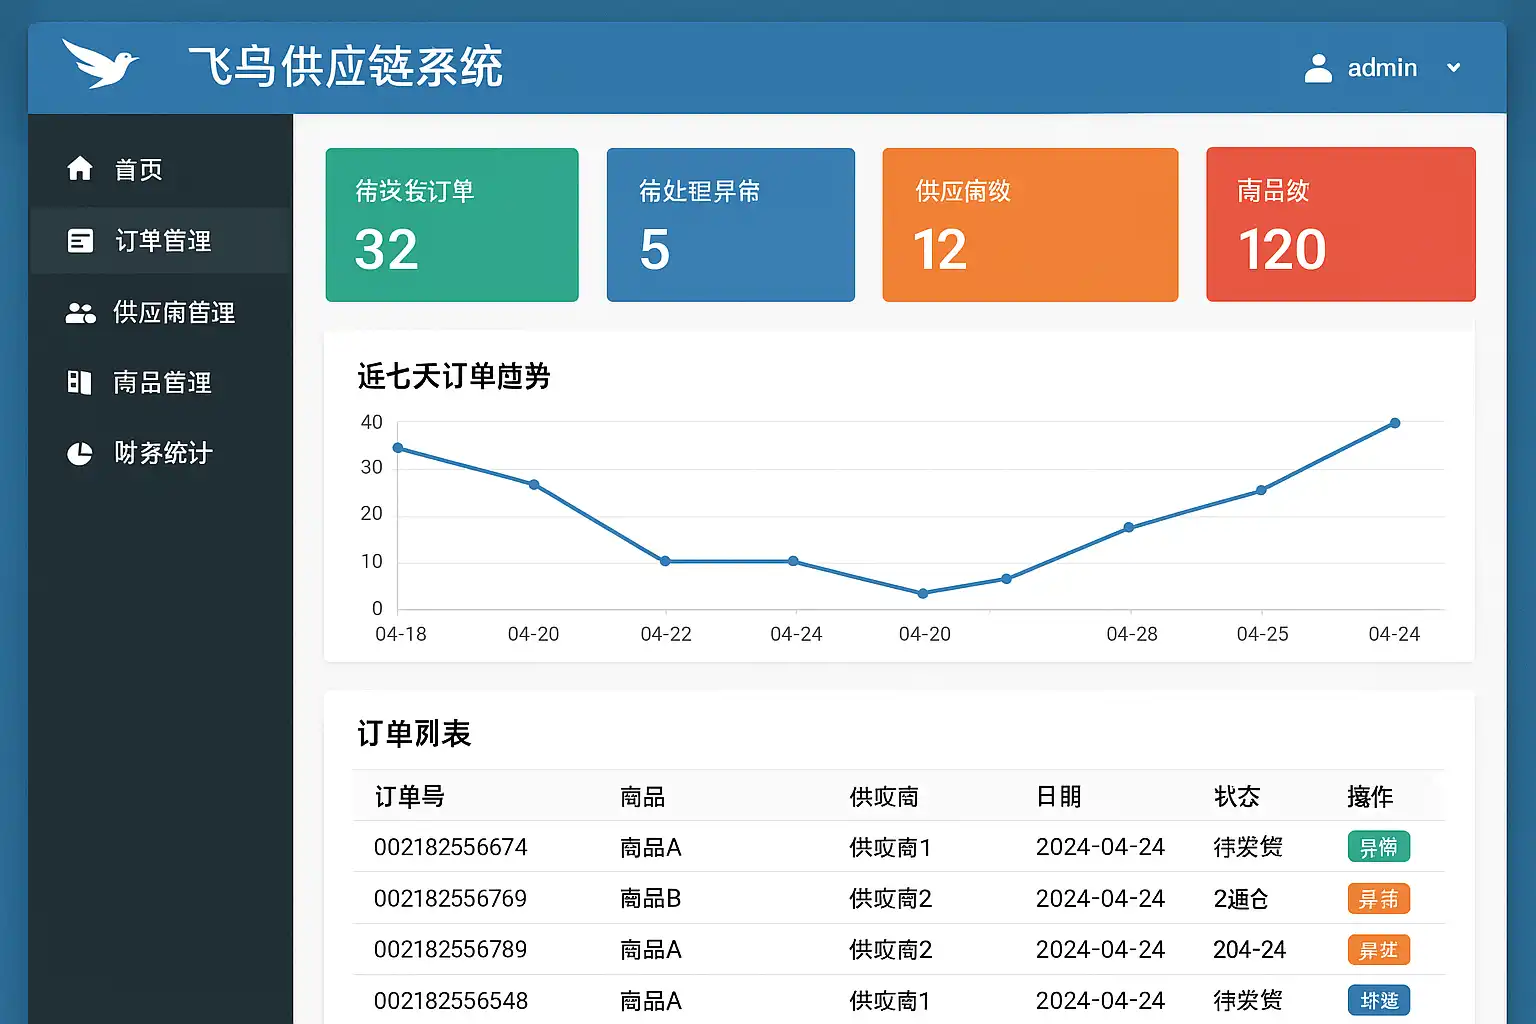This screenshot has height=1024, width=1536.
Task: Select 首页 in the sidebar menu
Action: (x=139, y=170)
